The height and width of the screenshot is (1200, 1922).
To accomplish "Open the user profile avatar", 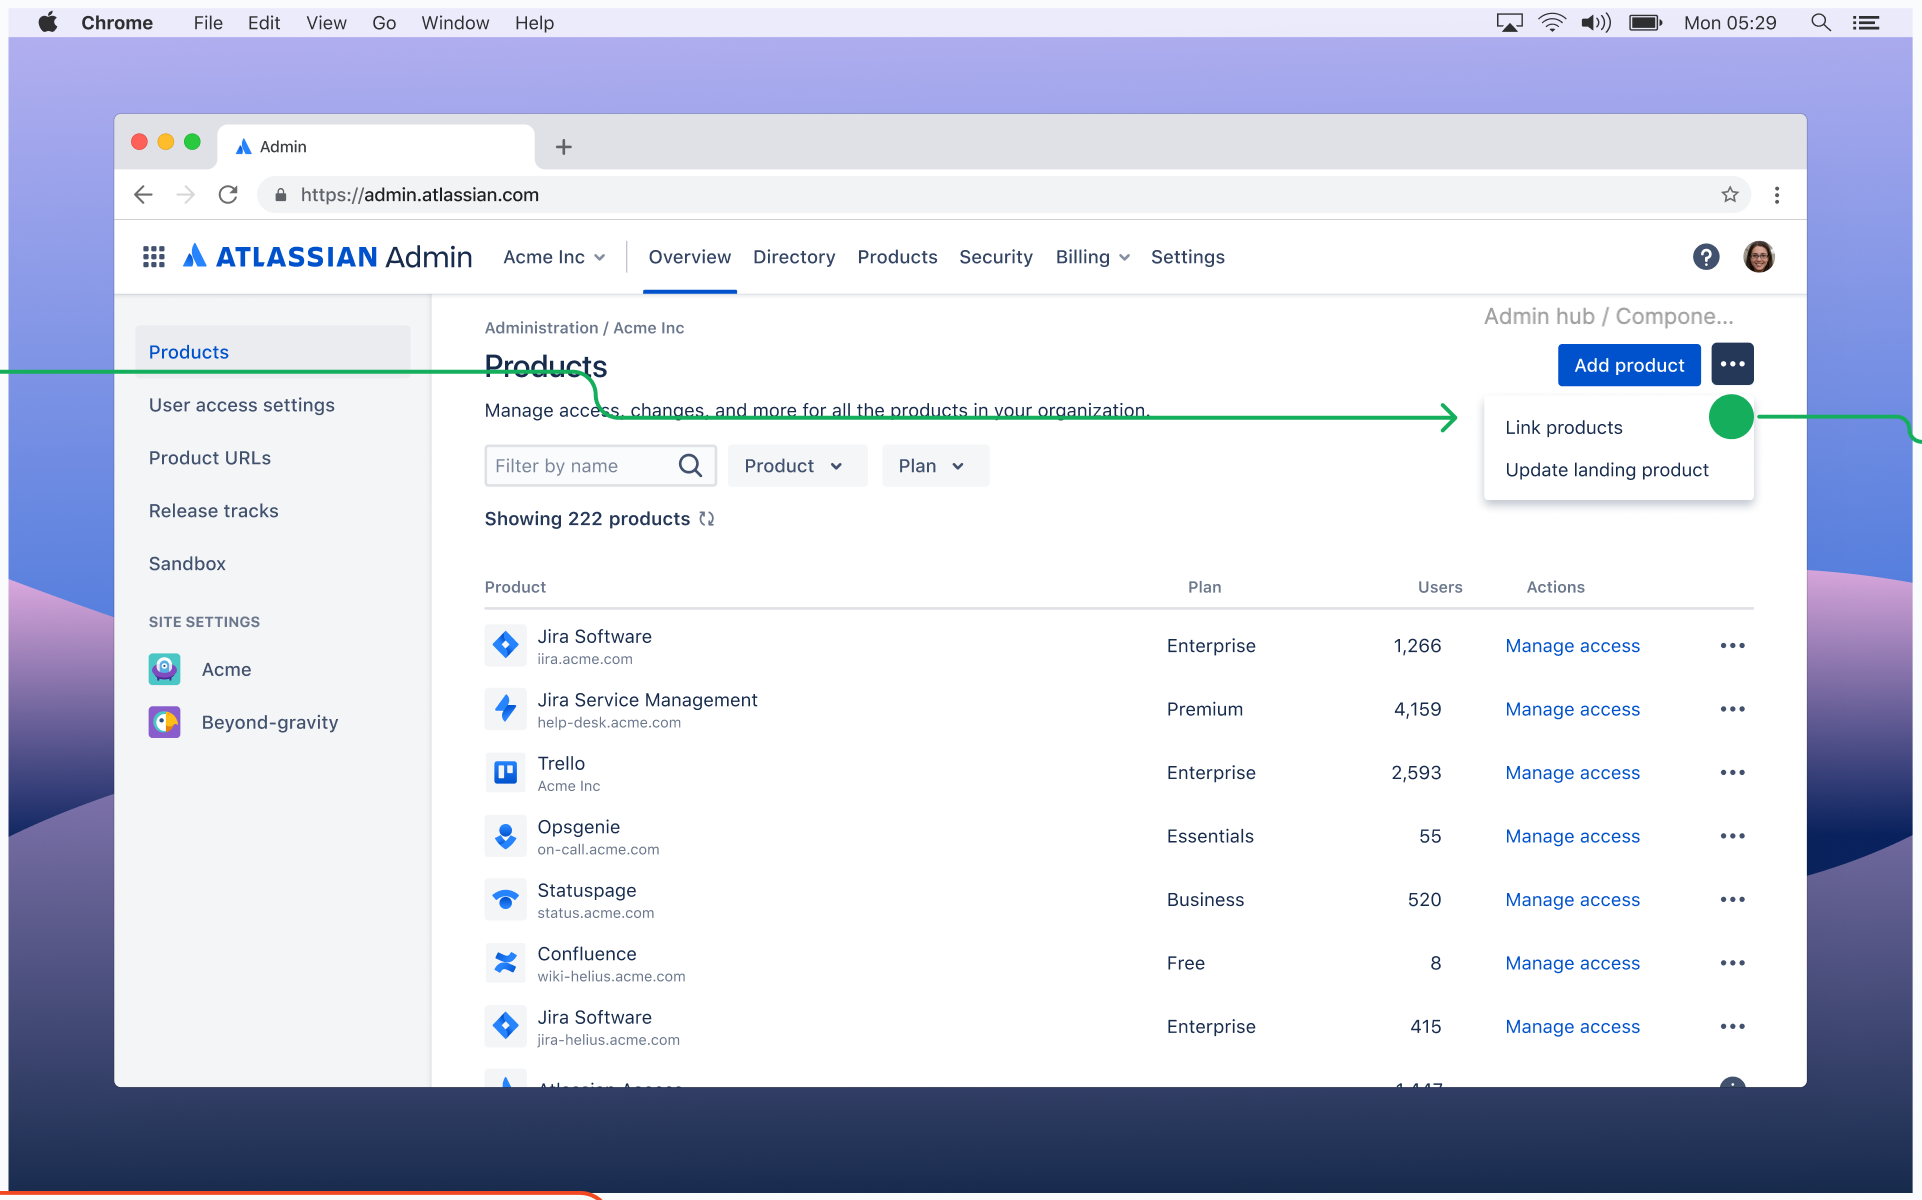I will pyautogui.click(x=1759, y=257).
